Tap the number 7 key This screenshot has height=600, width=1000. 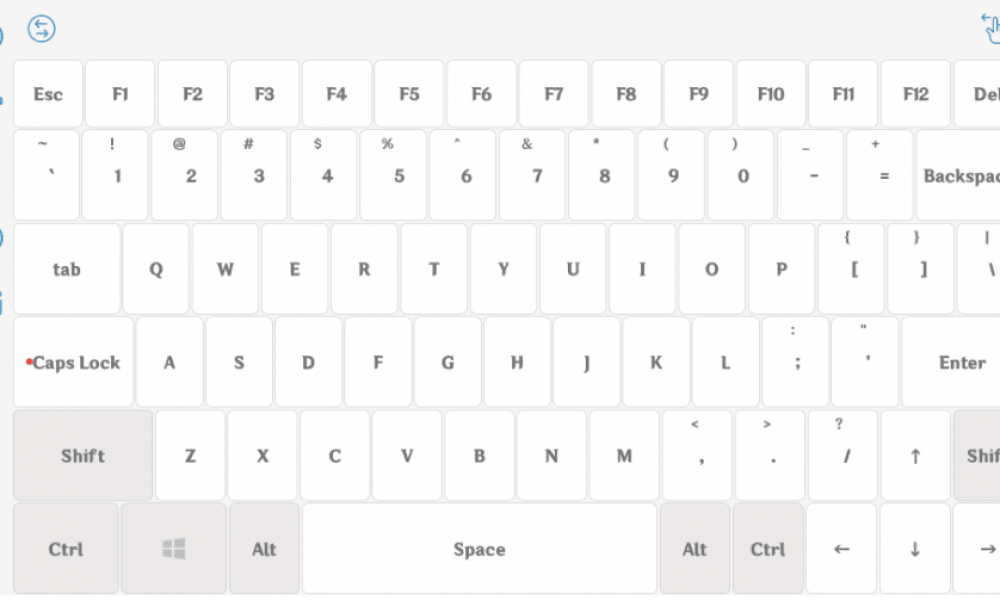pos(537,175)
